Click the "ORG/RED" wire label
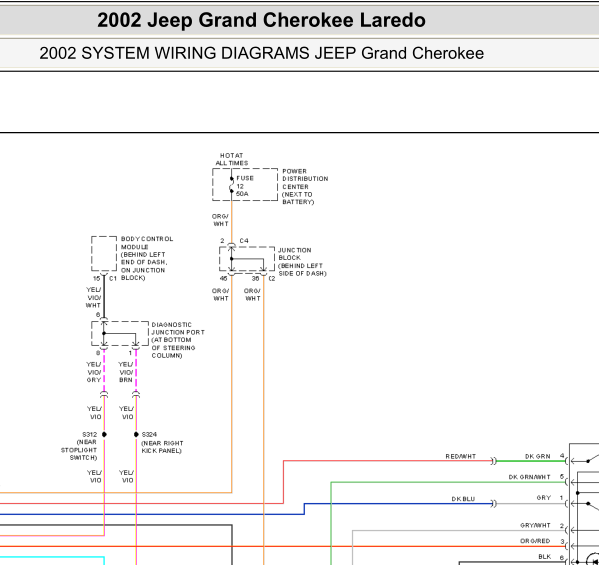The height and width of the screenshot is (565, 599). [x=535, y=541]
